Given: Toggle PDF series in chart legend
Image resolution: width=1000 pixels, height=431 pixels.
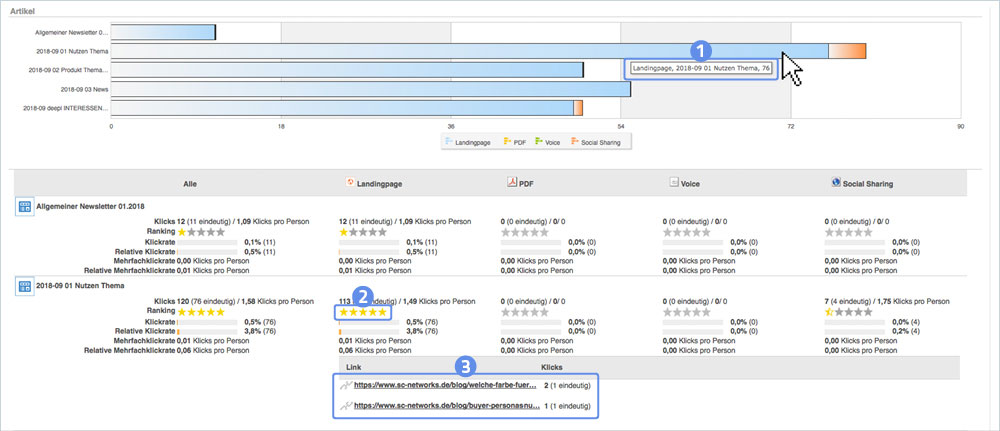Looking at the screenshot, I should click(516, 142).
